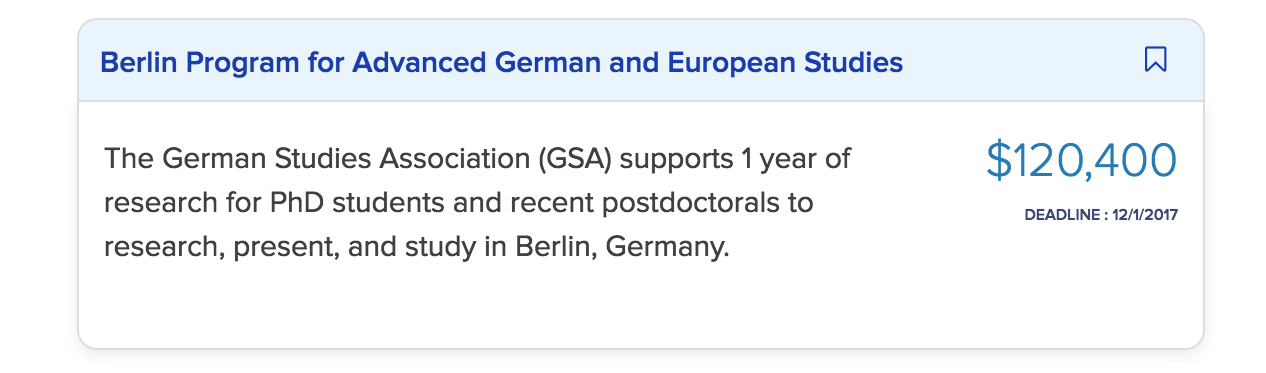This screenshot has width=1266, height=373.
Task: Bookmark the Berlin Program fellowship
Action: click(x=1155, y=60)
